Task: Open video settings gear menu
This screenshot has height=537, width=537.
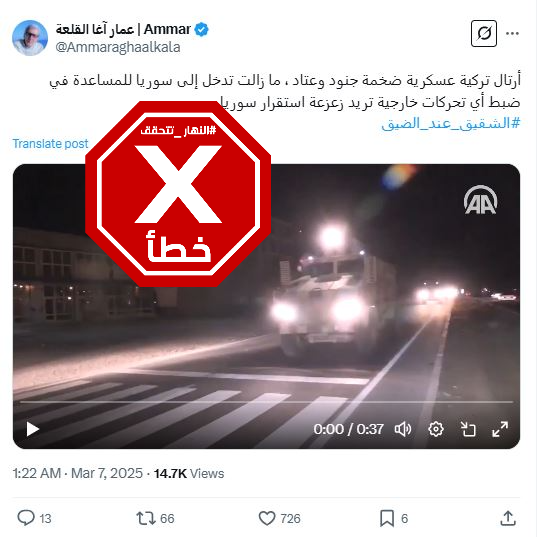Action: coord(436,429)
